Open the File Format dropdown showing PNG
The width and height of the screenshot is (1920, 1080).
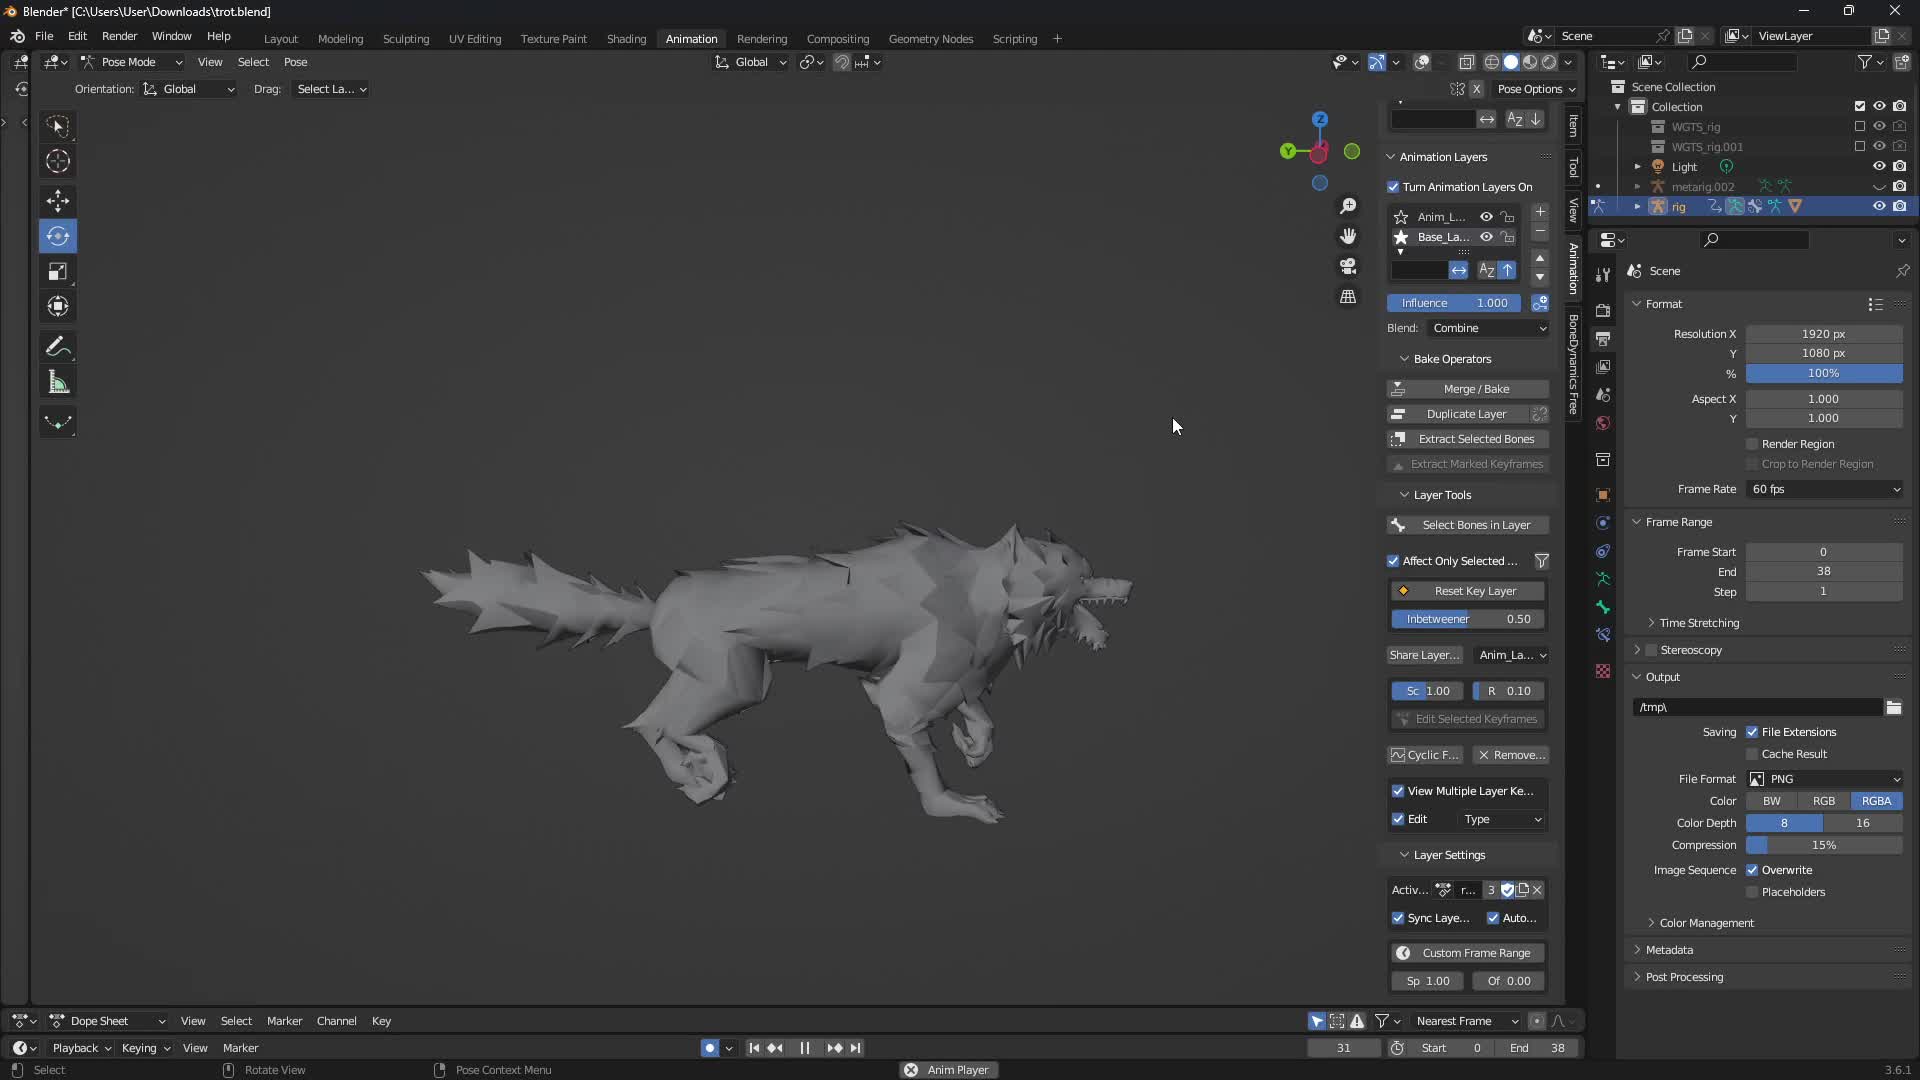(1823, 779)
